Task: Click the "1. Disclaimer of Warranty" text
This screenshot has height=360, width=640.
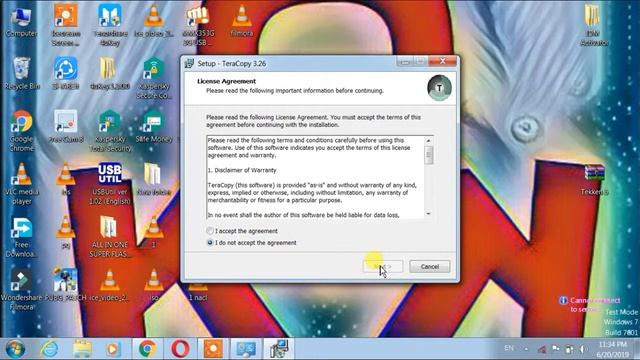Action: [242, 170]
